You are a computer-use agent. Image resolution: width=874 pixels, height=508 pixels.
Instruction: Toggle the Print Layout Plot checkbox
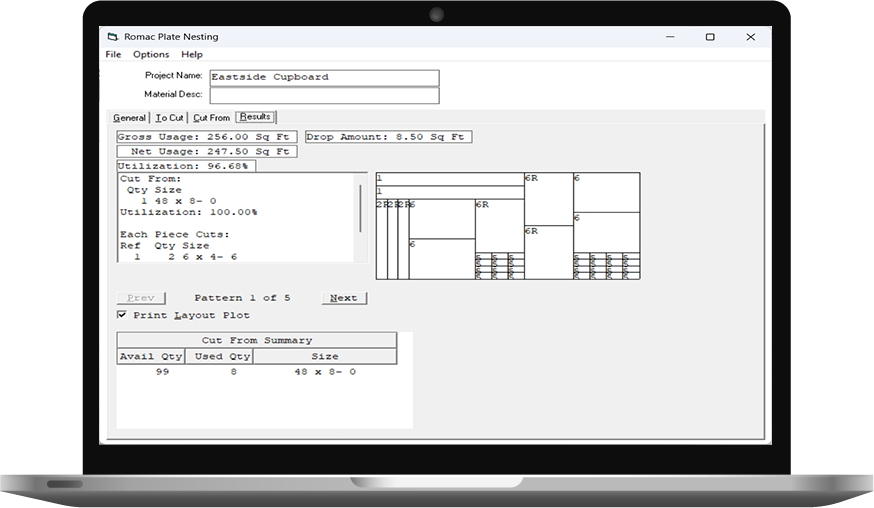[x=122, y=315]
